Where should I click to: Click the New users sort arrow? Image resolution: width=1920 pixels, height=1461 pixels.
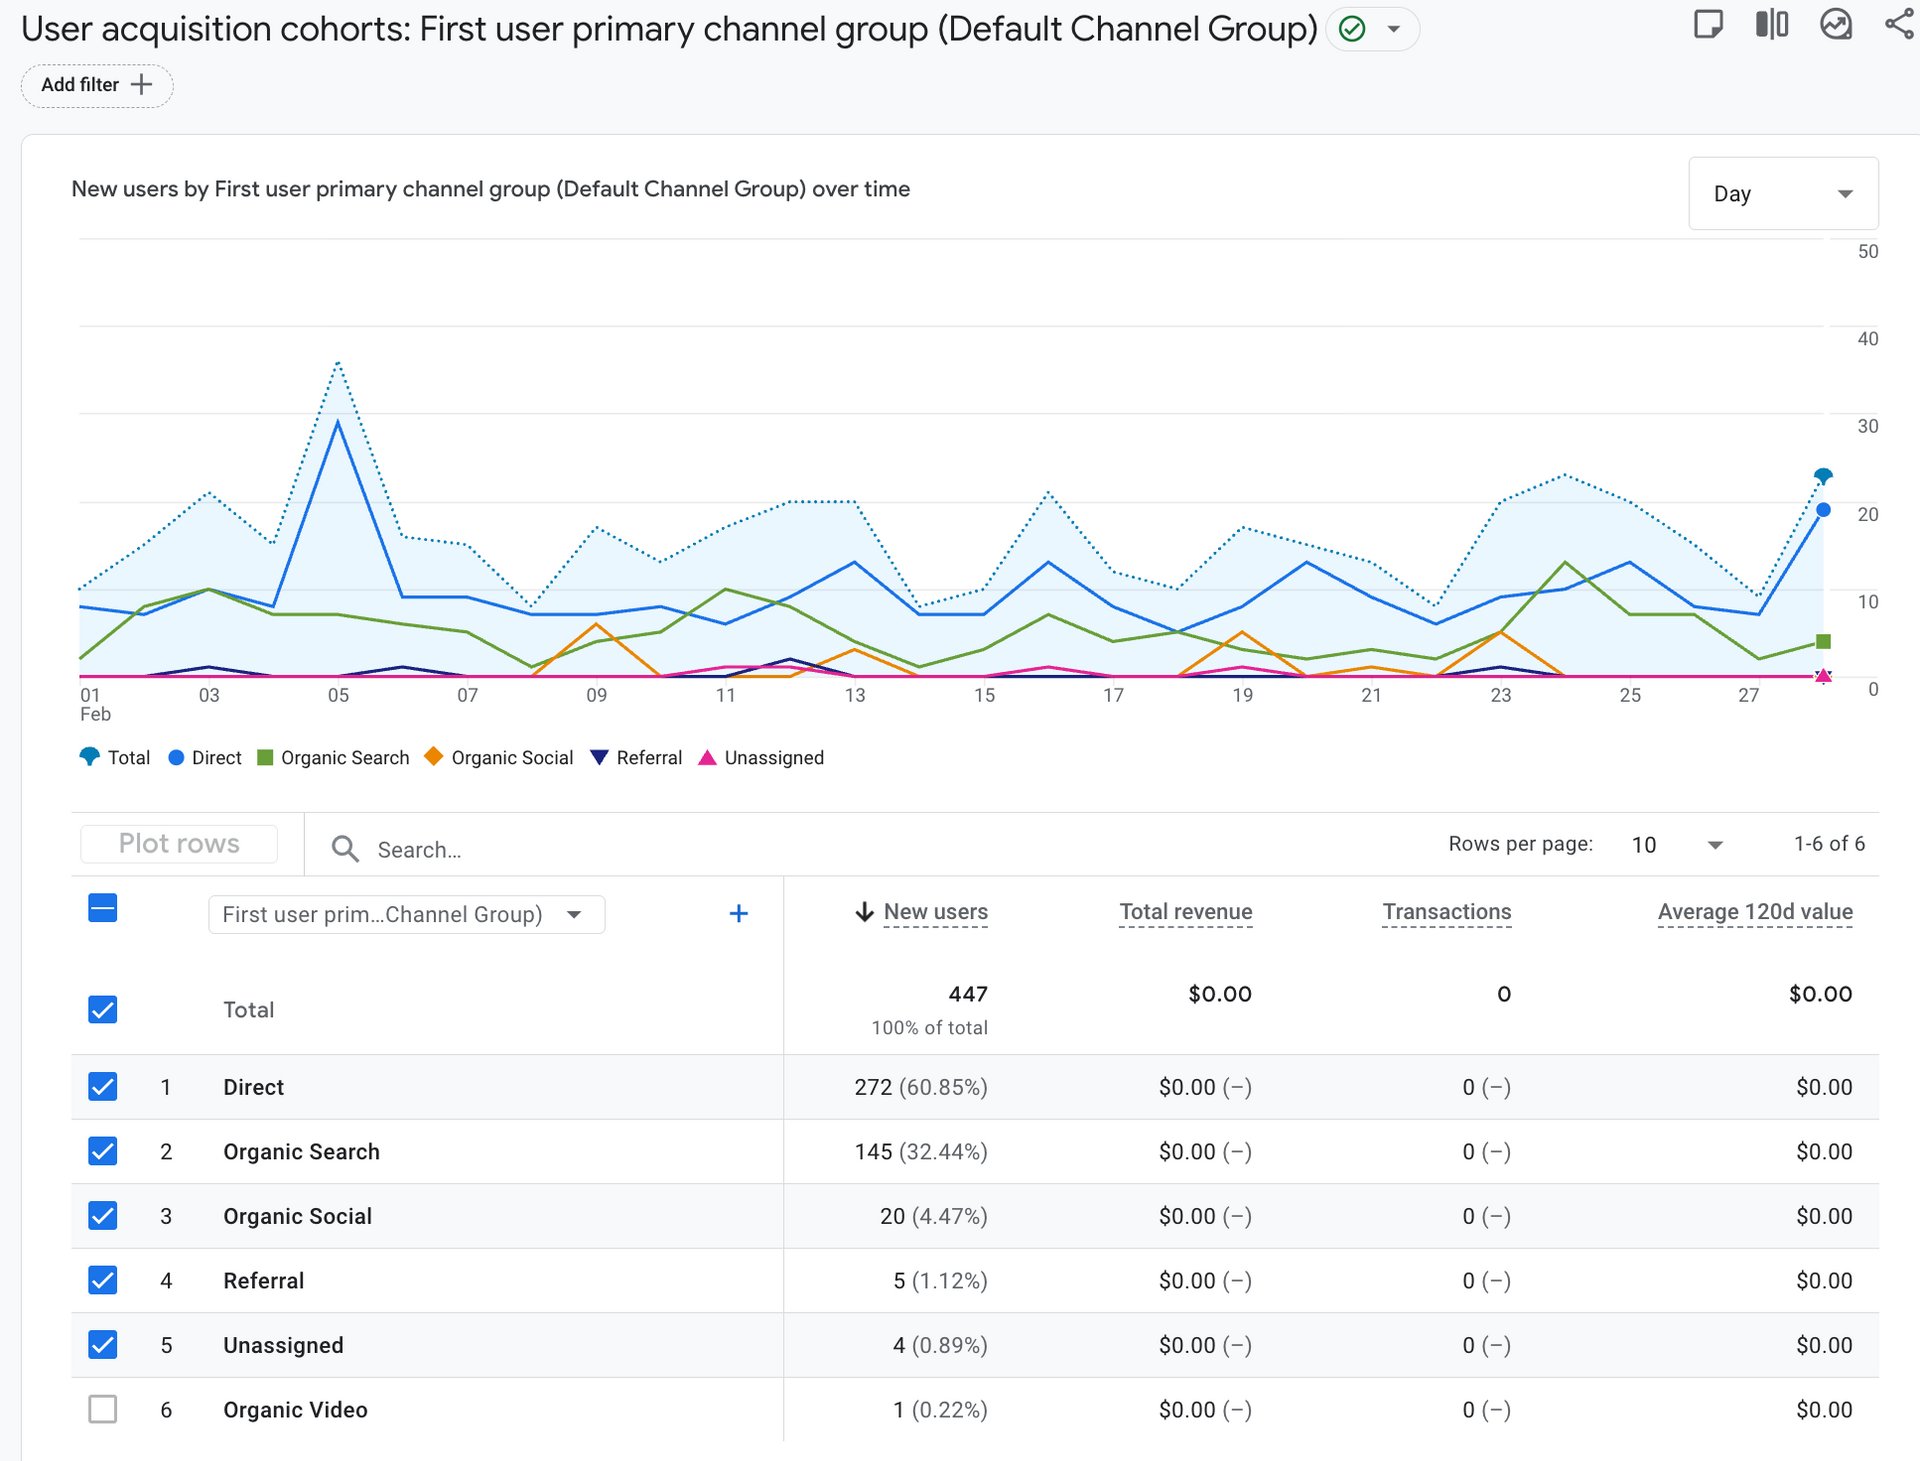click(864, 912)
